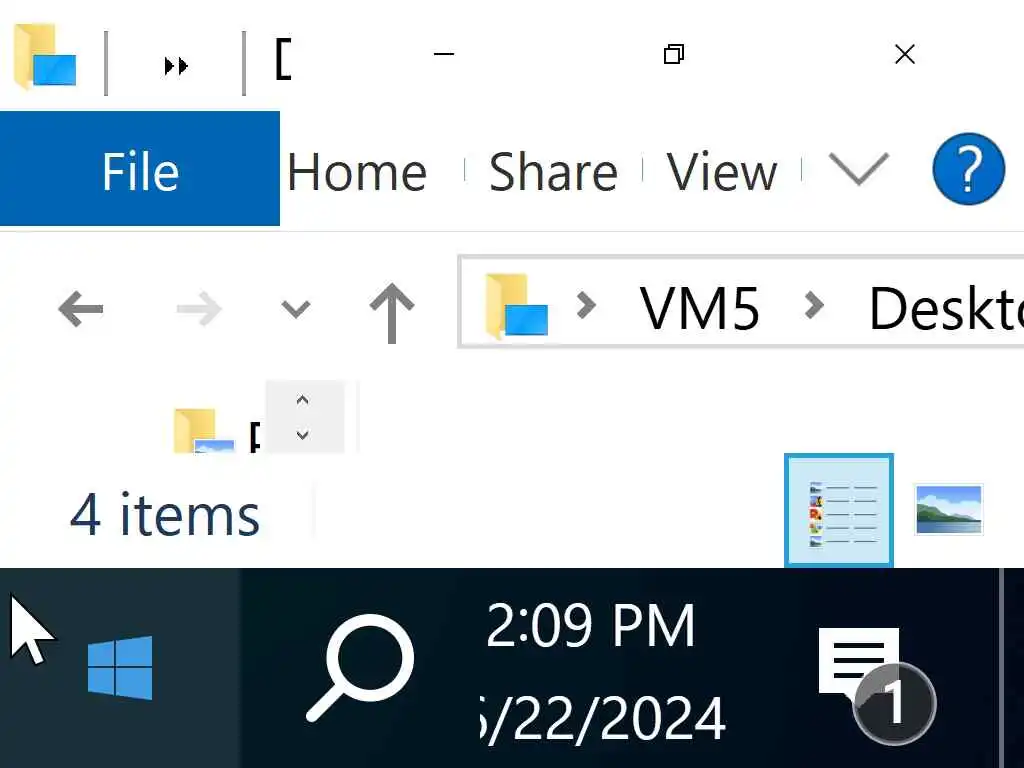Expand the chevron after VM5 breadcrumb

(815, 305)
